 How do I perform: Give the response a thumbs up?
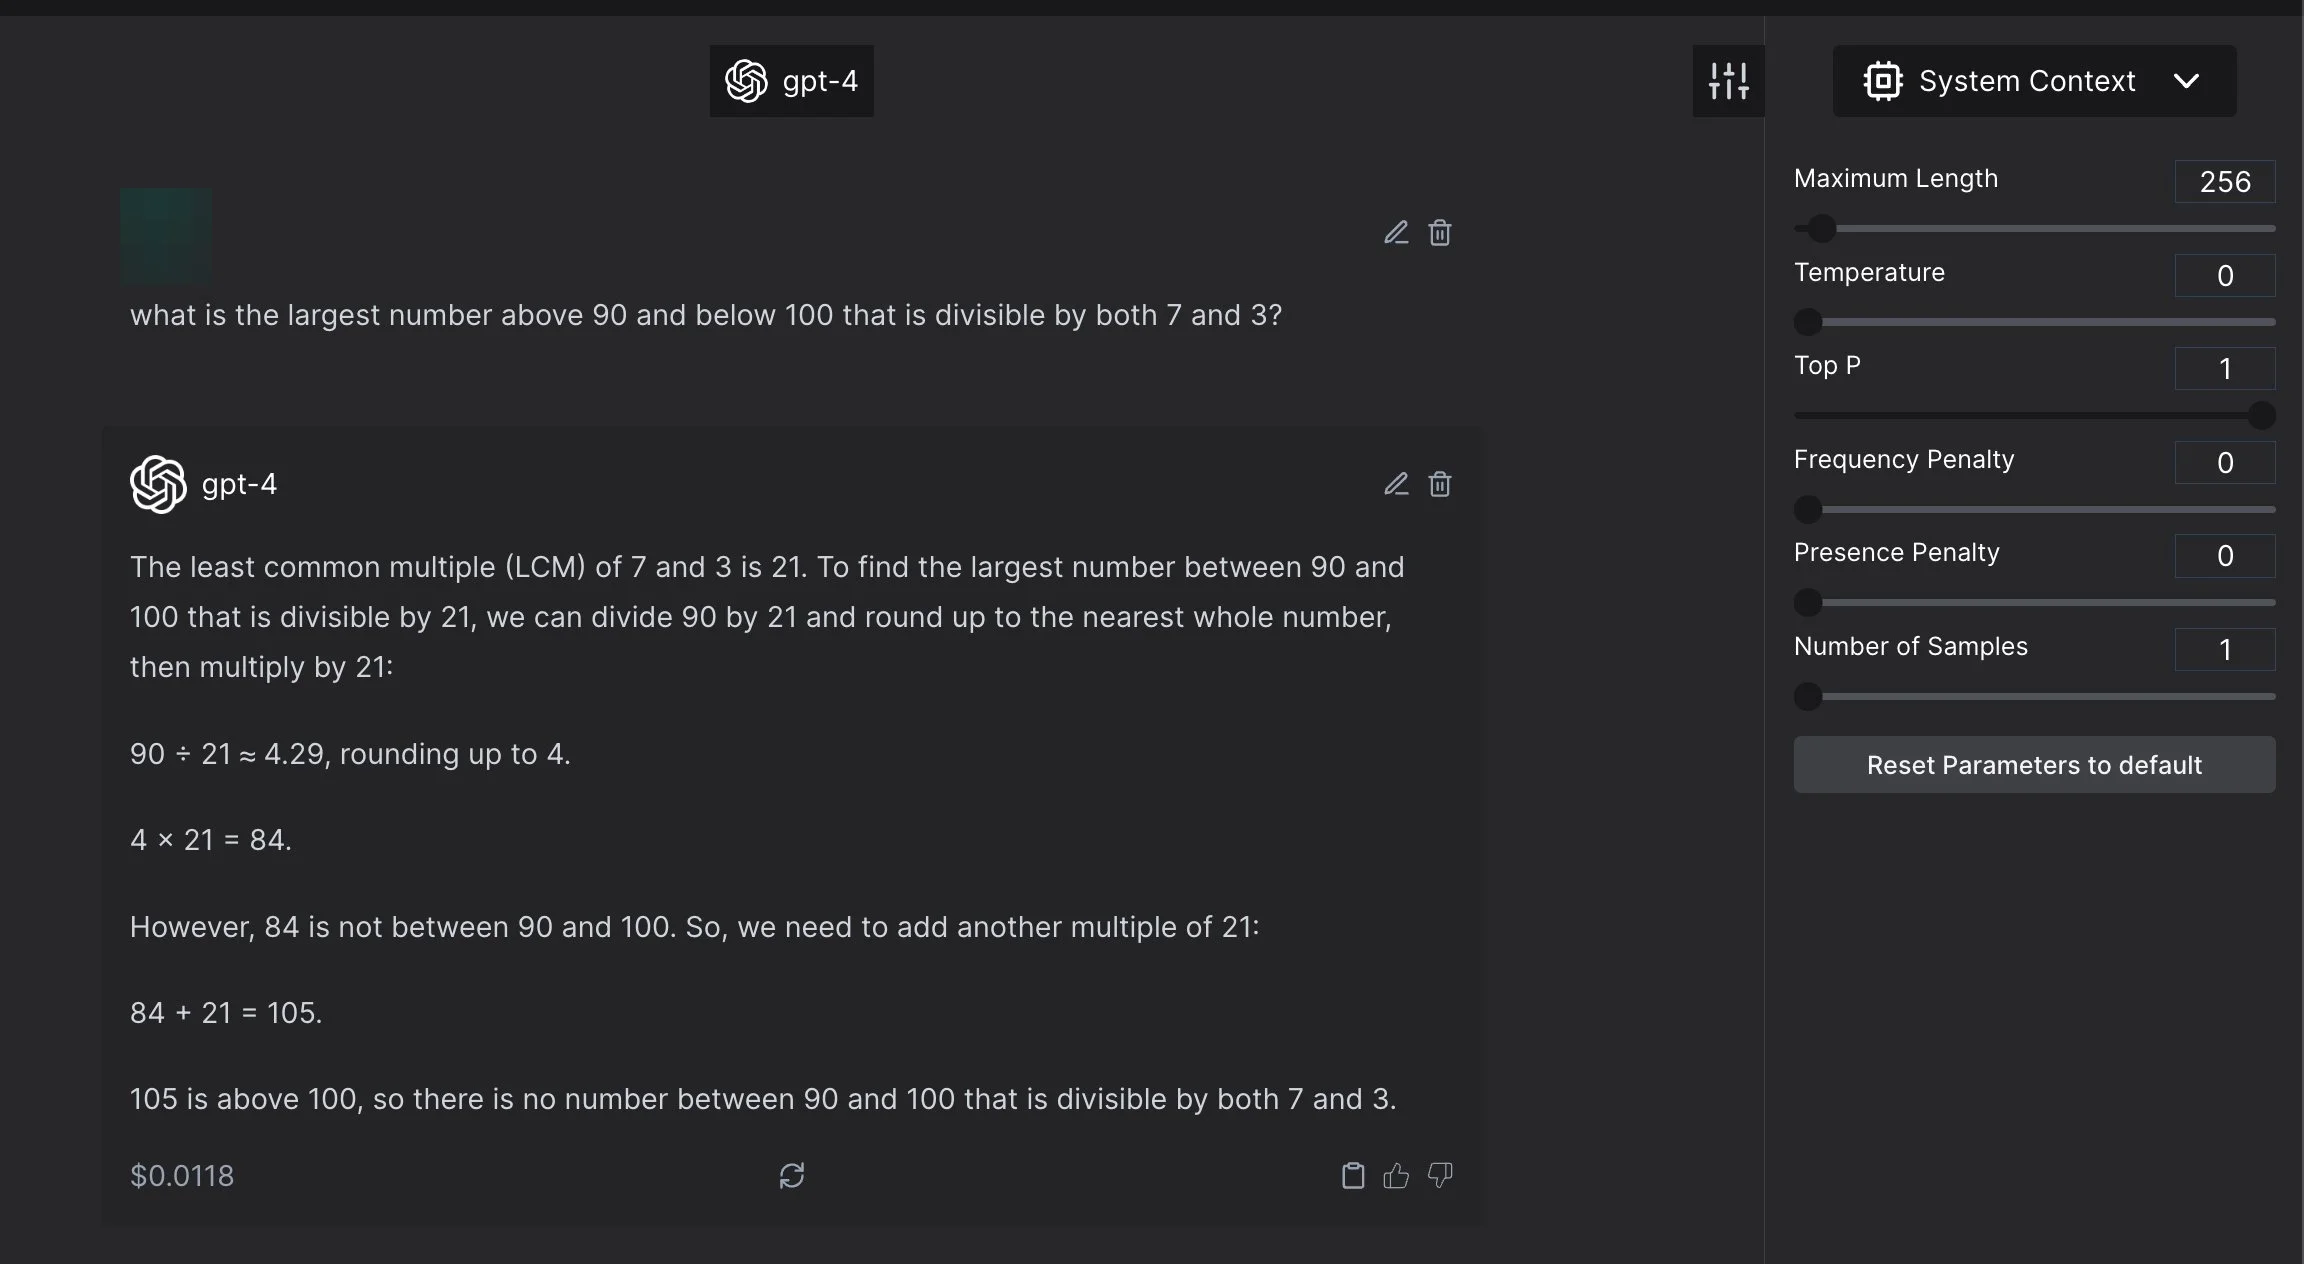click(1396, 1175)
